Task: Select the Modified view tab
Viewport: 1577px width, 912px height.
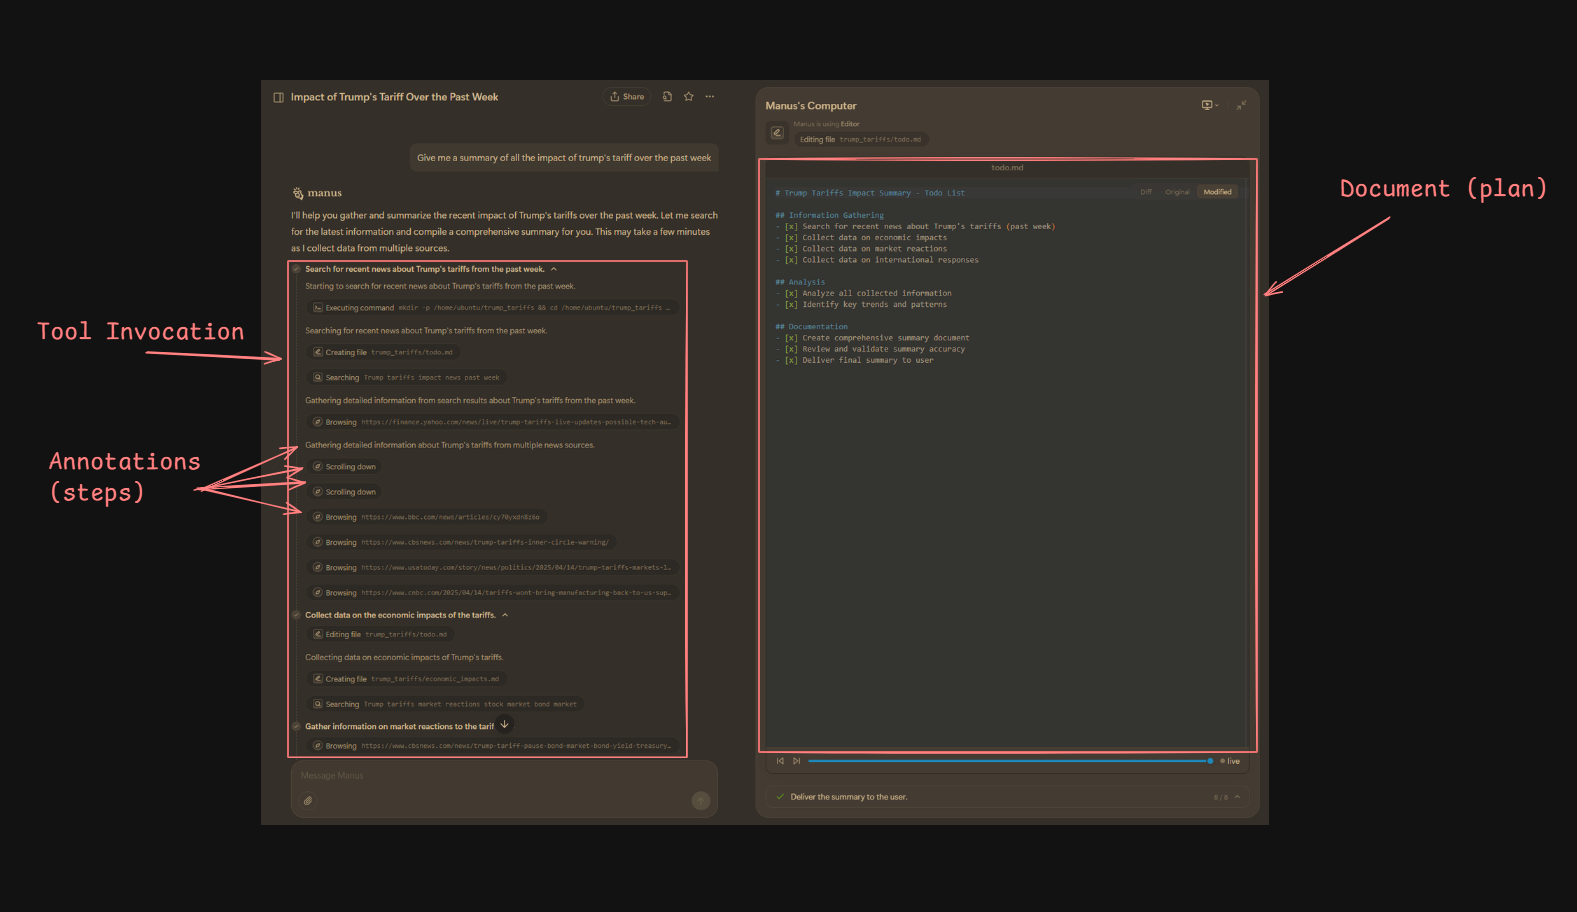Action: [1217, 192]
